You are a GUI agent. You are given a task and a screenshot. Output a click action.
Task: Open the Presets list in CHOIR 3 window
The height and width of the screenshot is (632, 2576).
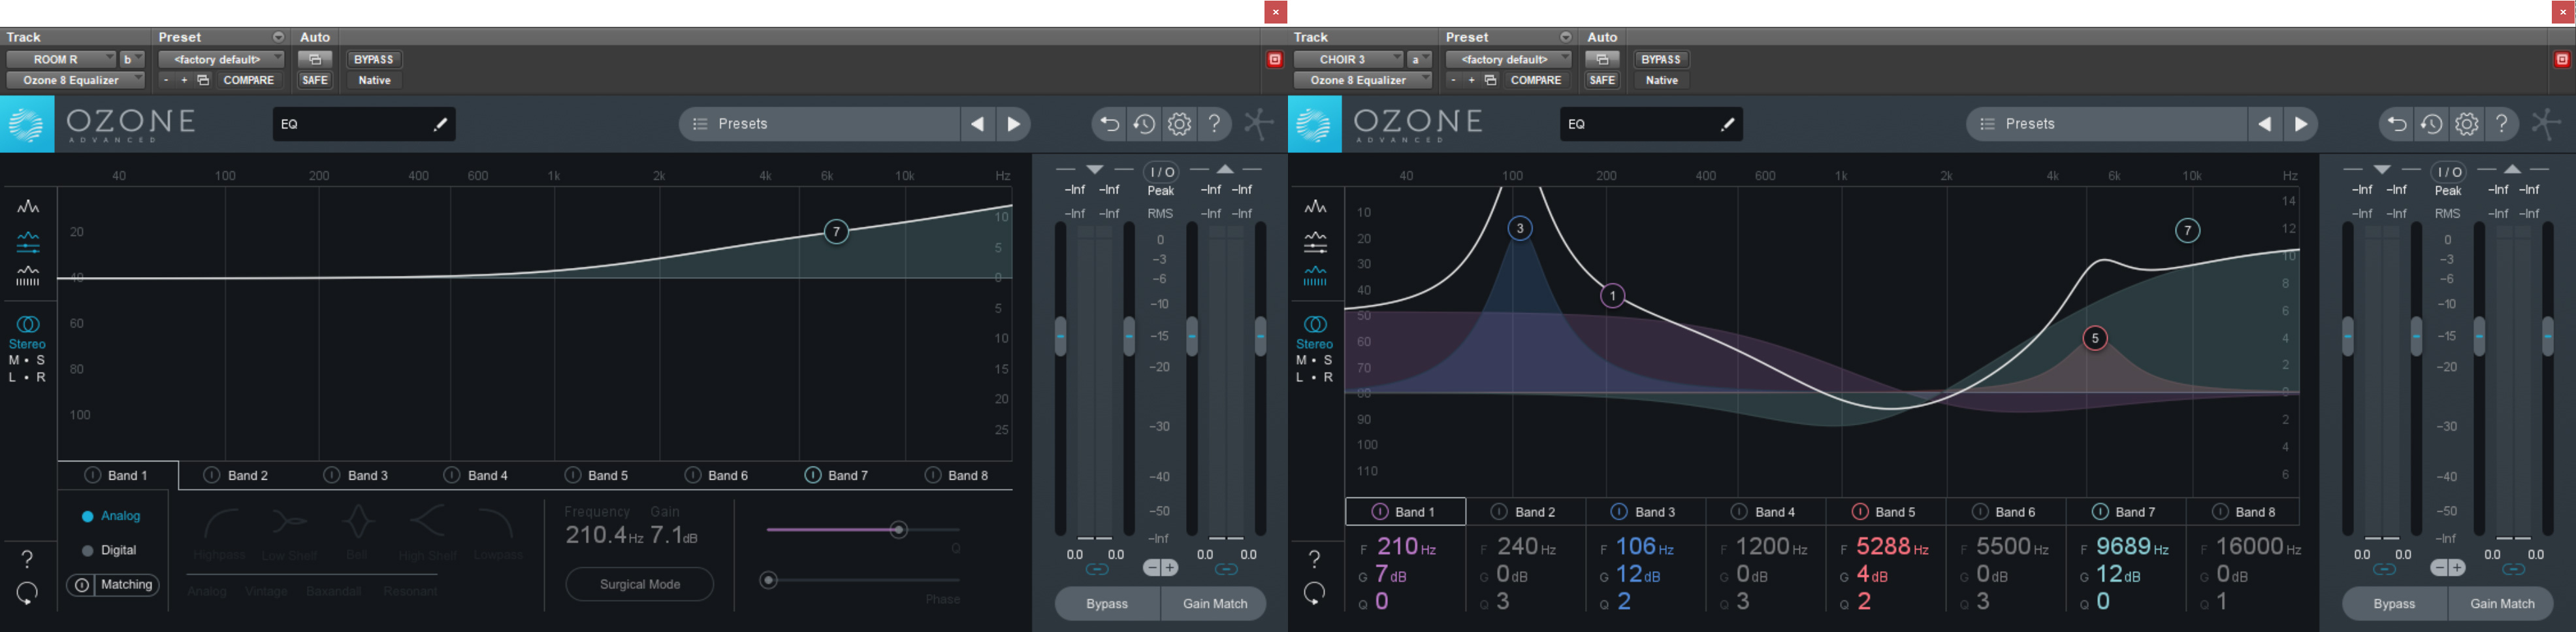click(2105, 124)
